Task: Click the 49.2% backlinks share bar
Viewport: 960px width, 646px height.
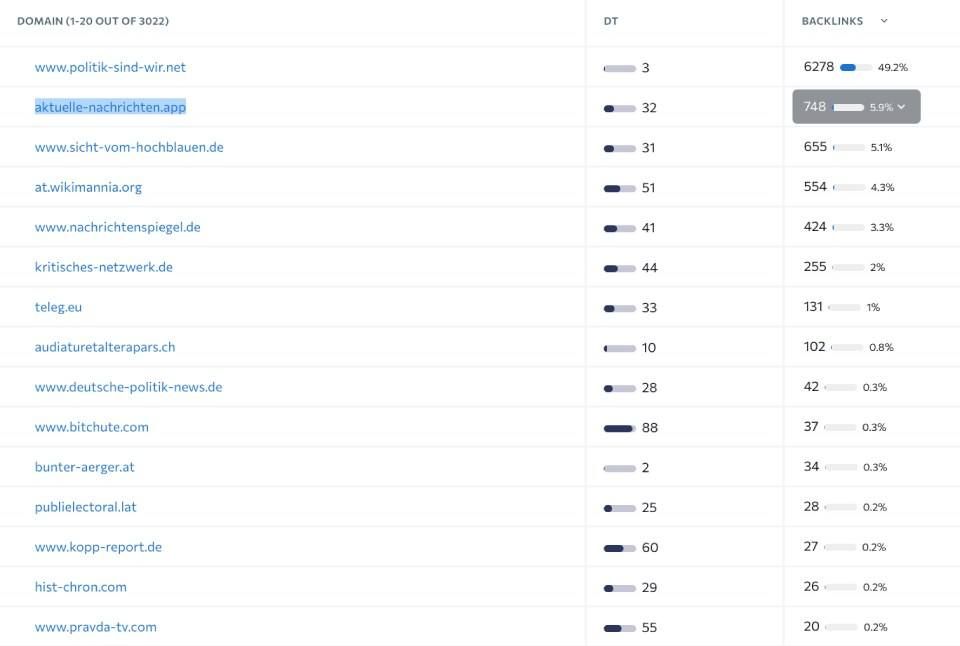Action: tap(855, 68)
